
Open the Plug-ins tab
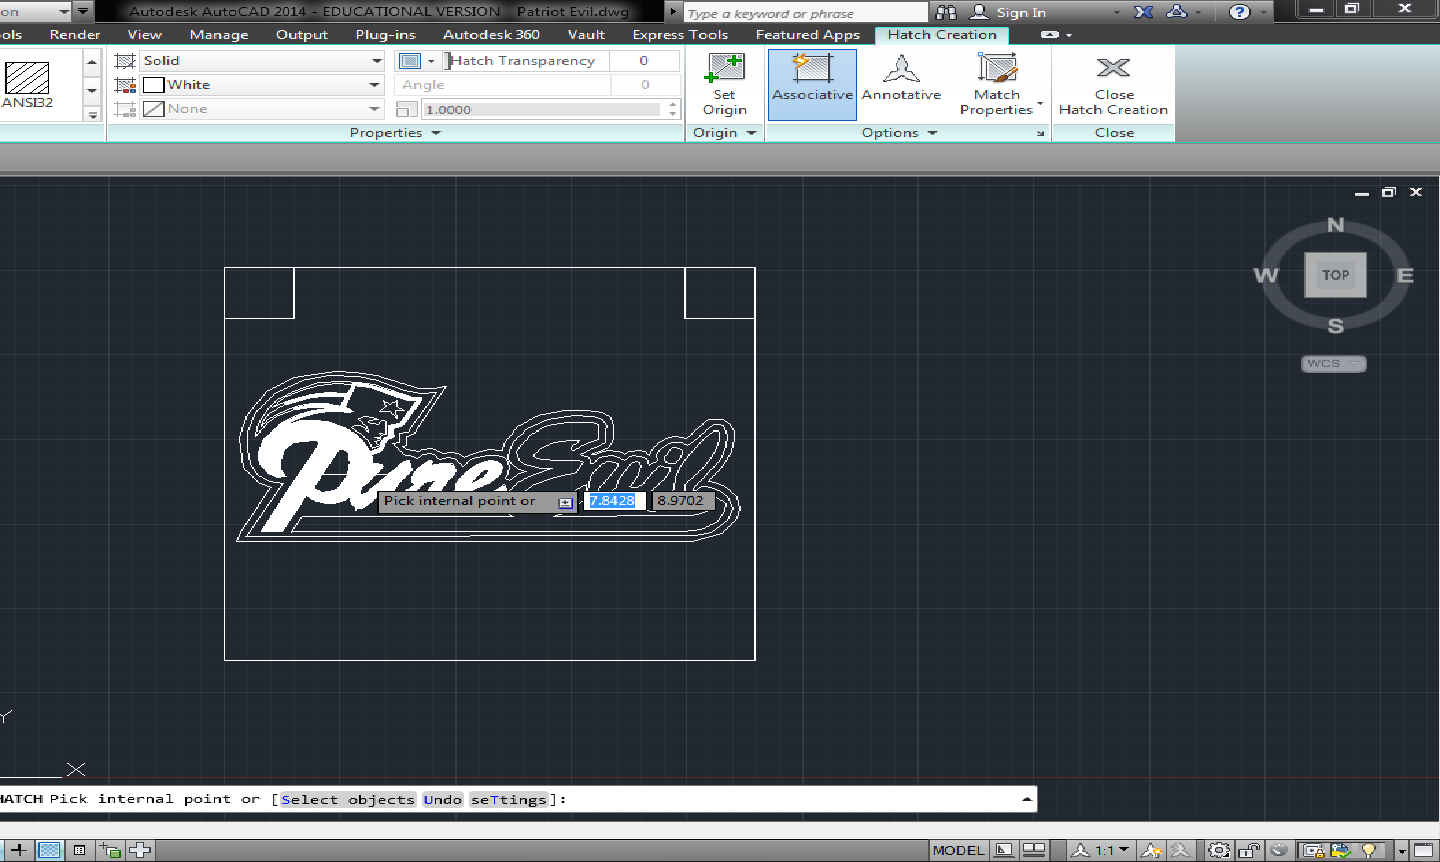(x=386, y=34)
